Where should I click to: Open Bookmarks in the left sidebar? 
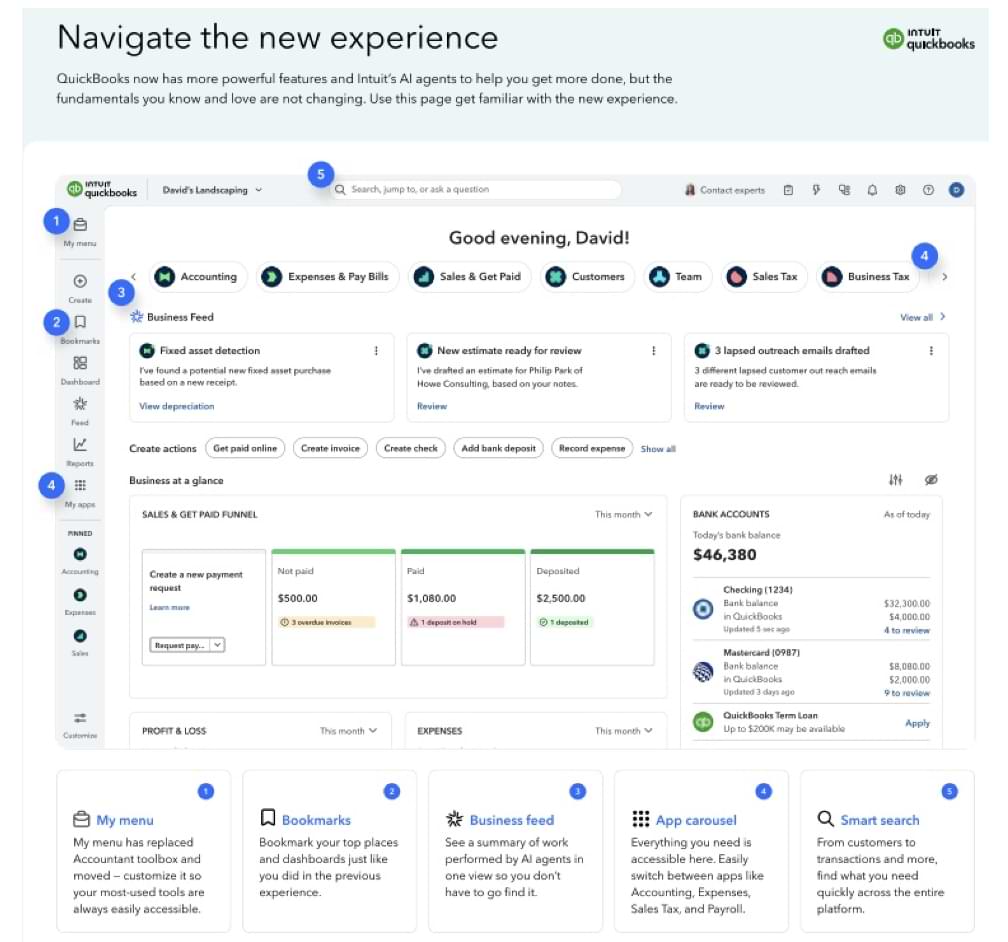coord(80,323)
